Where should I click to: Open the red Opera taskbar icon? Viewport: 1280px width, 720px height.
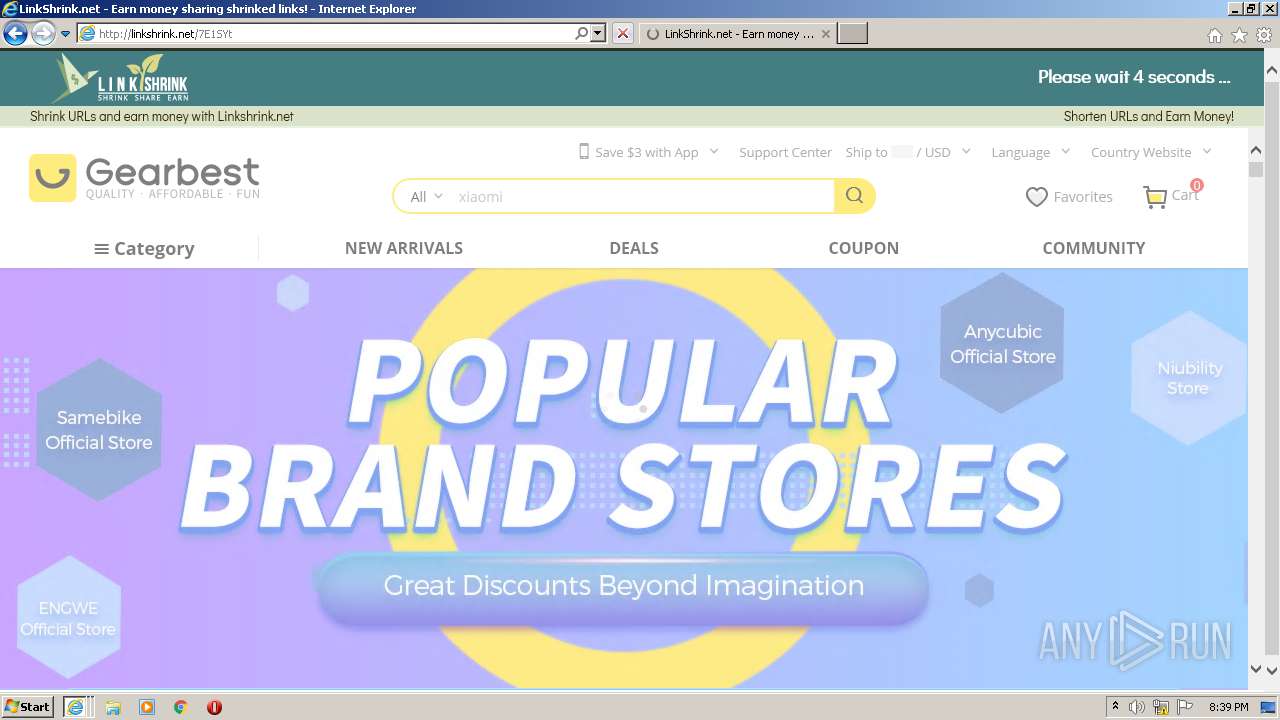pos(214,707)
